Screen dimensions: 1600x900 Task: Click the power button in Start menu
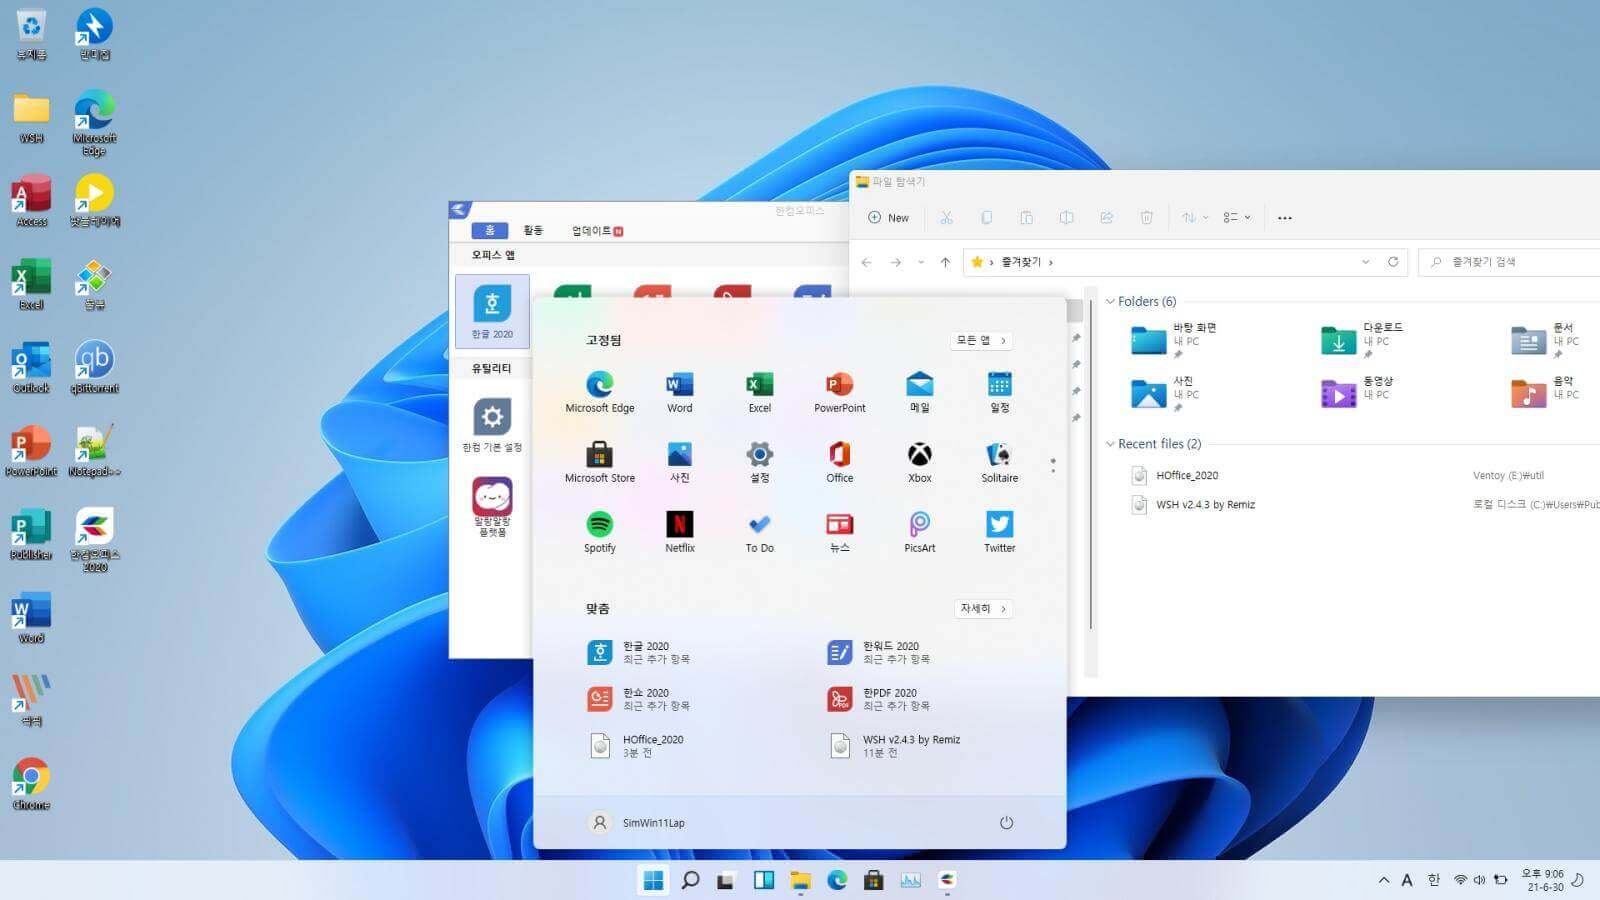point(1006,823)
